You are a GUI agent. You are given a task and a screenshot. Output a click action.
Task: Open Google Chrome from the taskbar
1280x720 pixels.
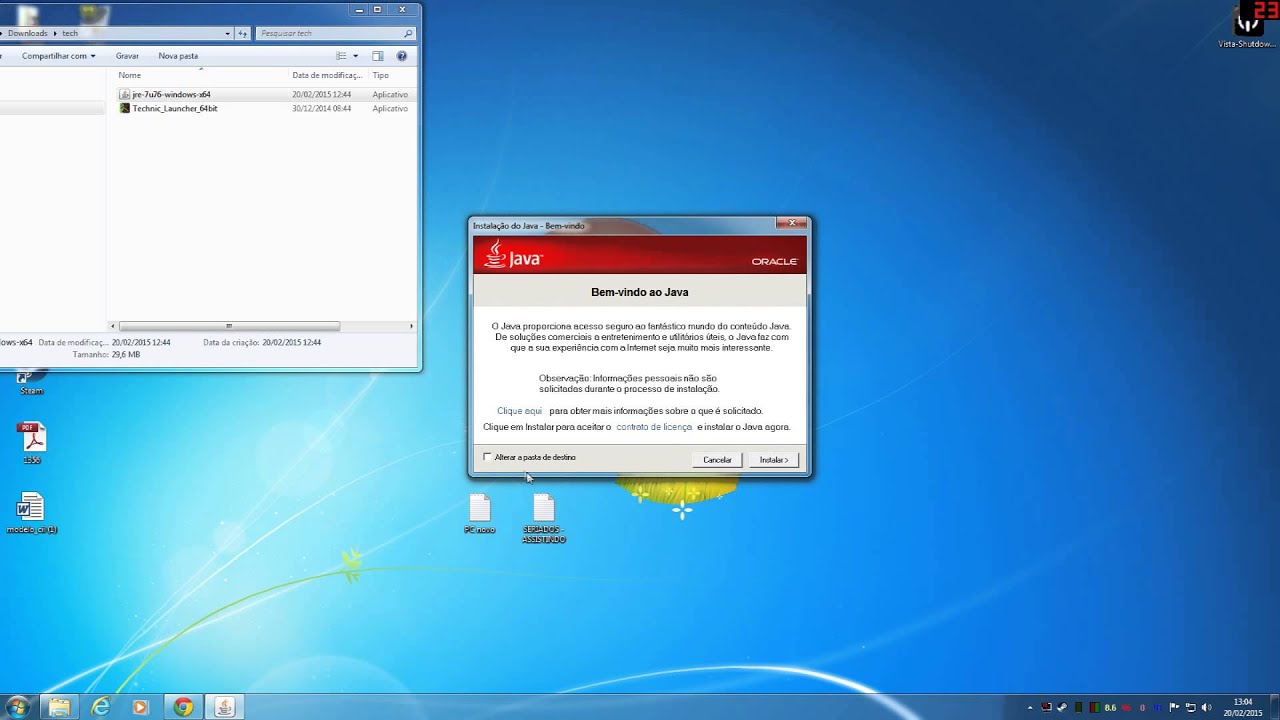click(182, 707)
